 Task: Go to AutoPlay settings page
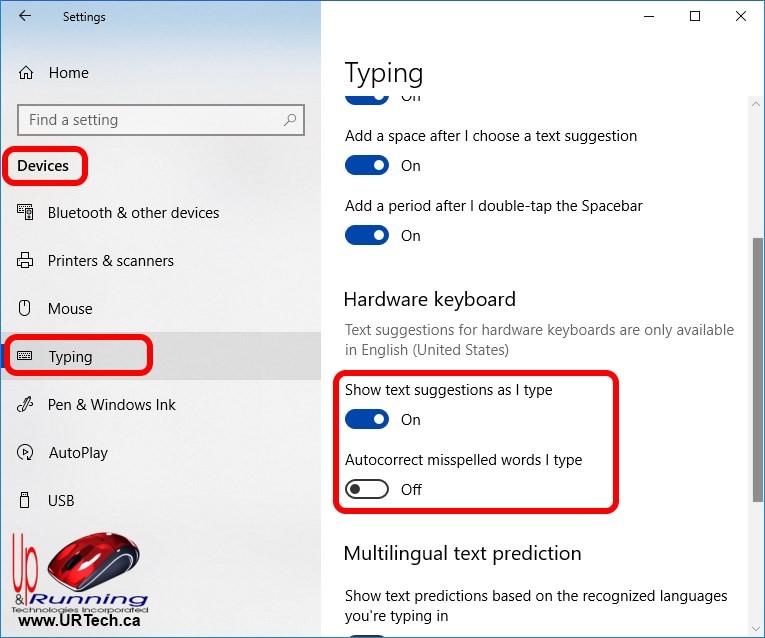coord(78,453)
